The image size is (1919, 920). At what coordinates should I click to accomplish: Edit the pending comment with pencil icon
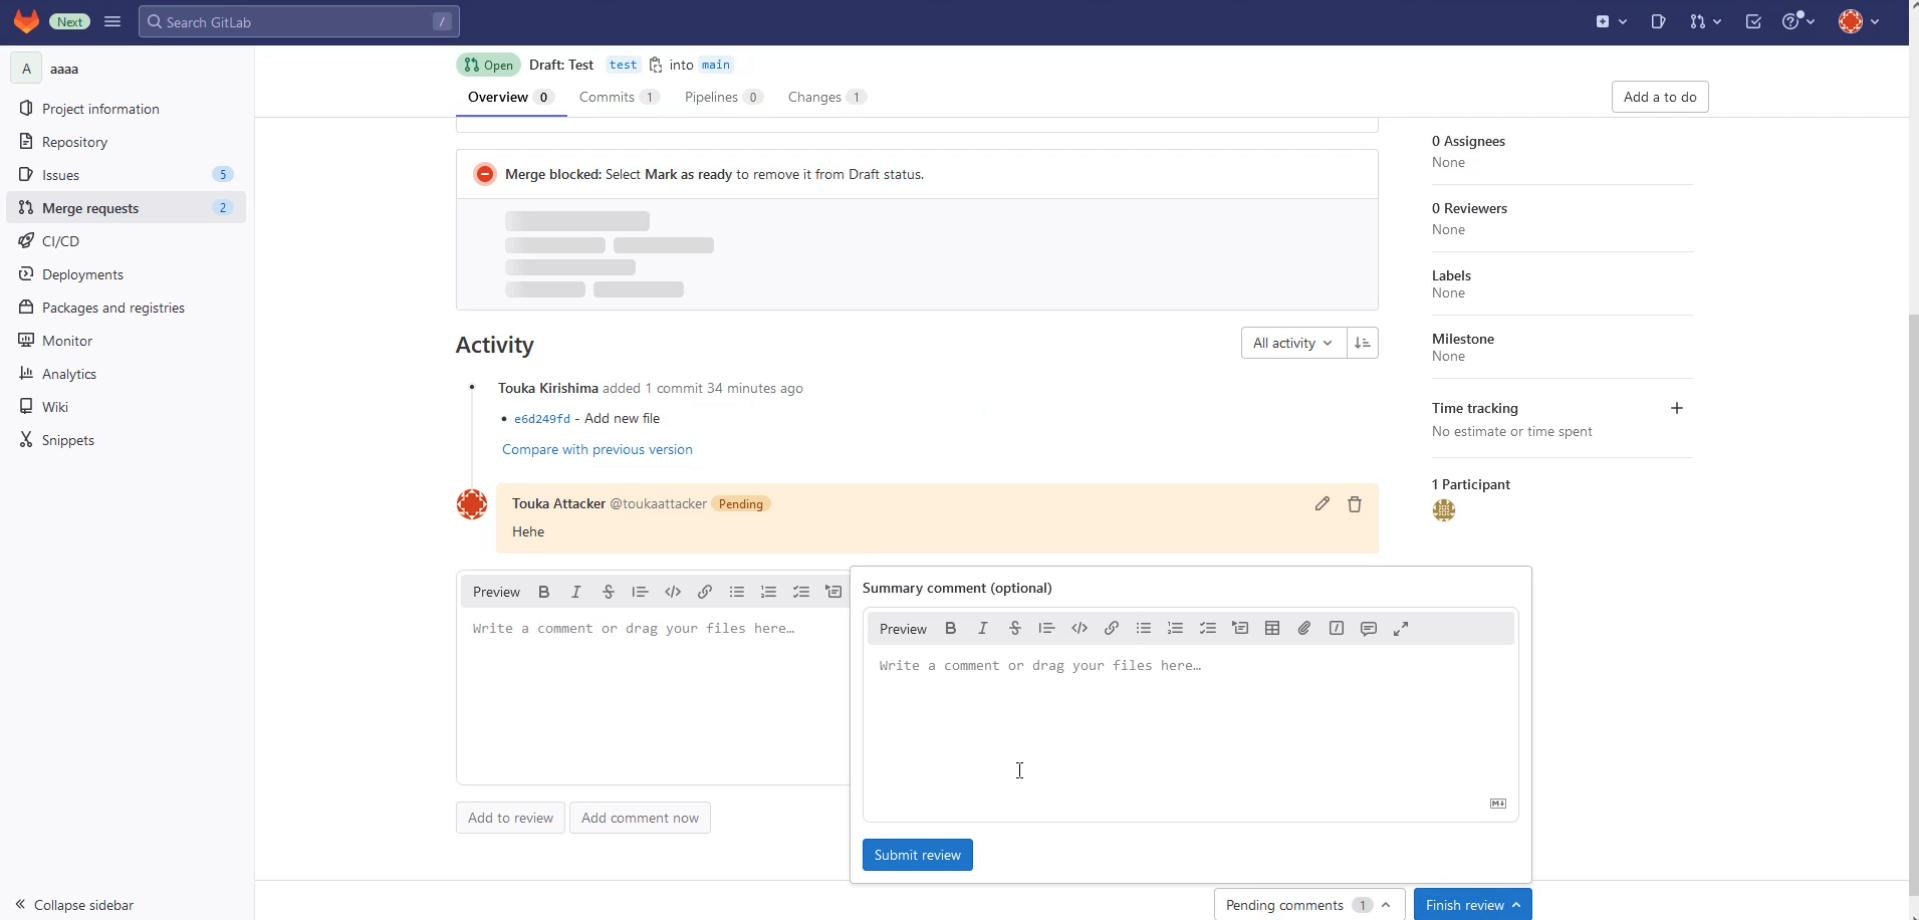point(1322,504)
